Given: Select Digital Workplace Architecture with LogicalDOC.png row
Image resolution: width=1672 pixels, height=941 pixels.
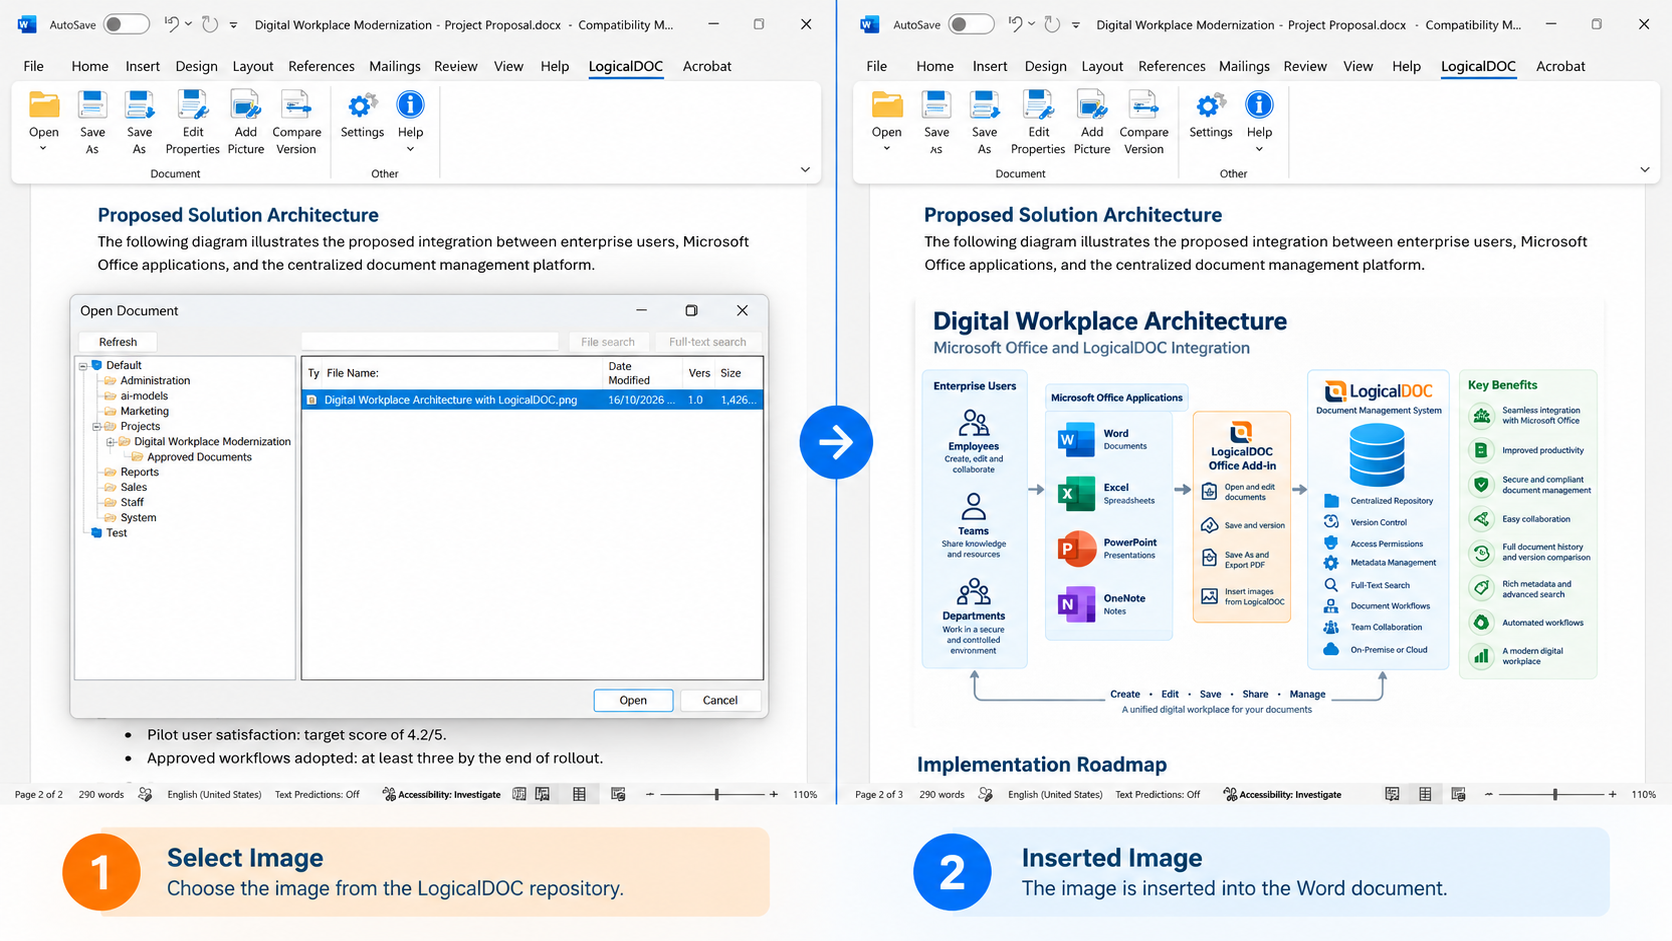Looking at the screenshot, I should point(532,400).
